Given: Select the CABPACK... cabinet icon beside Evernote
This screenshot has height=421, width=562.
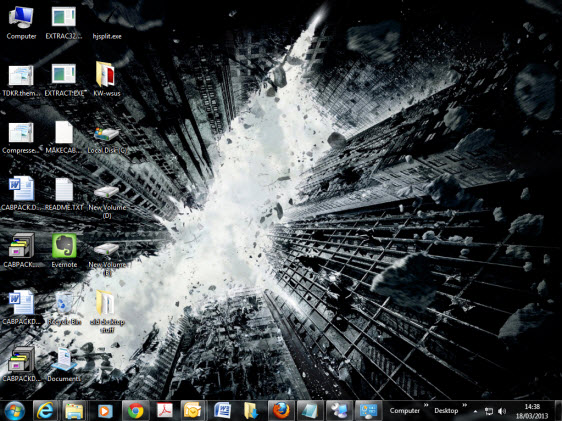Looking at the screenshot, I should 22,246.
